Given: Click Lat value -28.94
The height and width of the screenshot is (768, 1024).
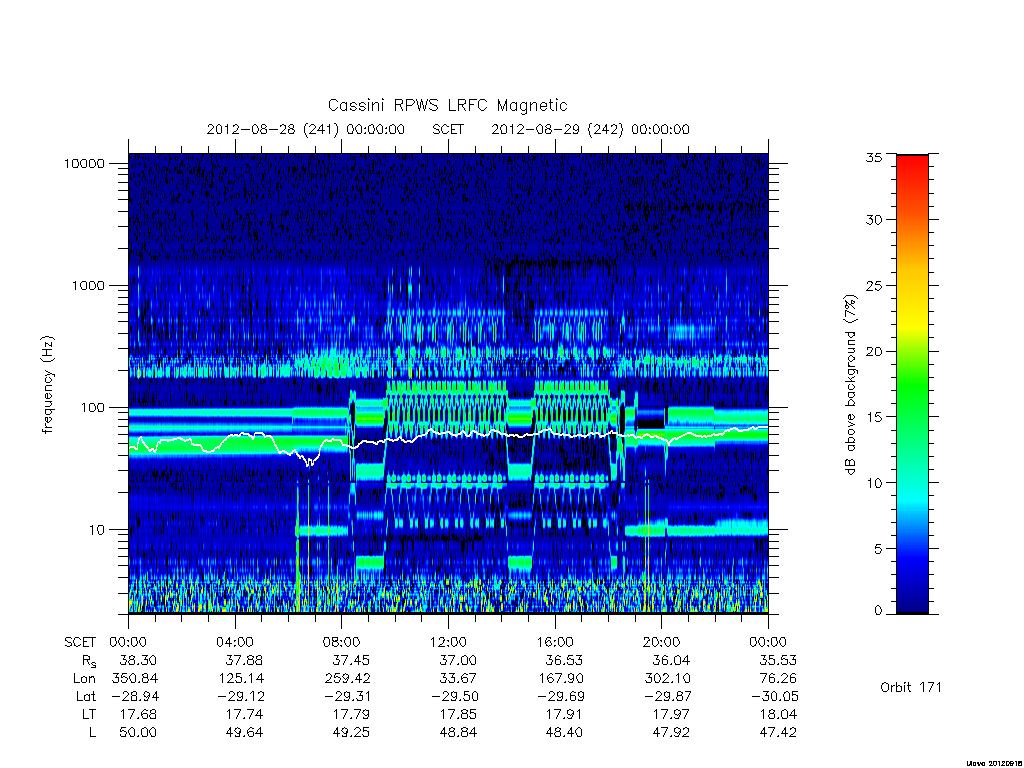Looking at the screenshot, I should tap(135, 697).
